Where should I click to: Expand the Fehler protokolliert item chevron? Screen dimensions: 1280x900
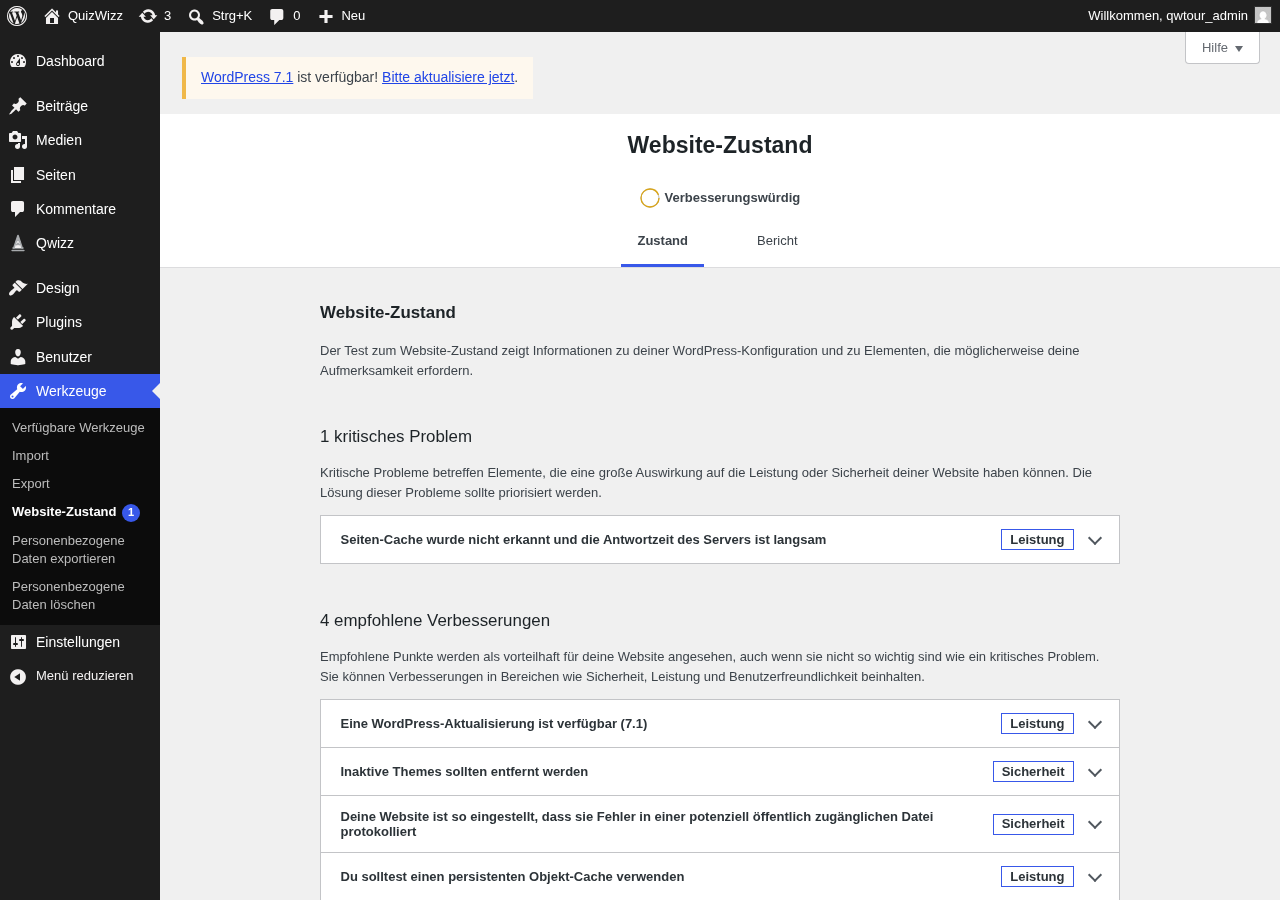click(1095, 824)
